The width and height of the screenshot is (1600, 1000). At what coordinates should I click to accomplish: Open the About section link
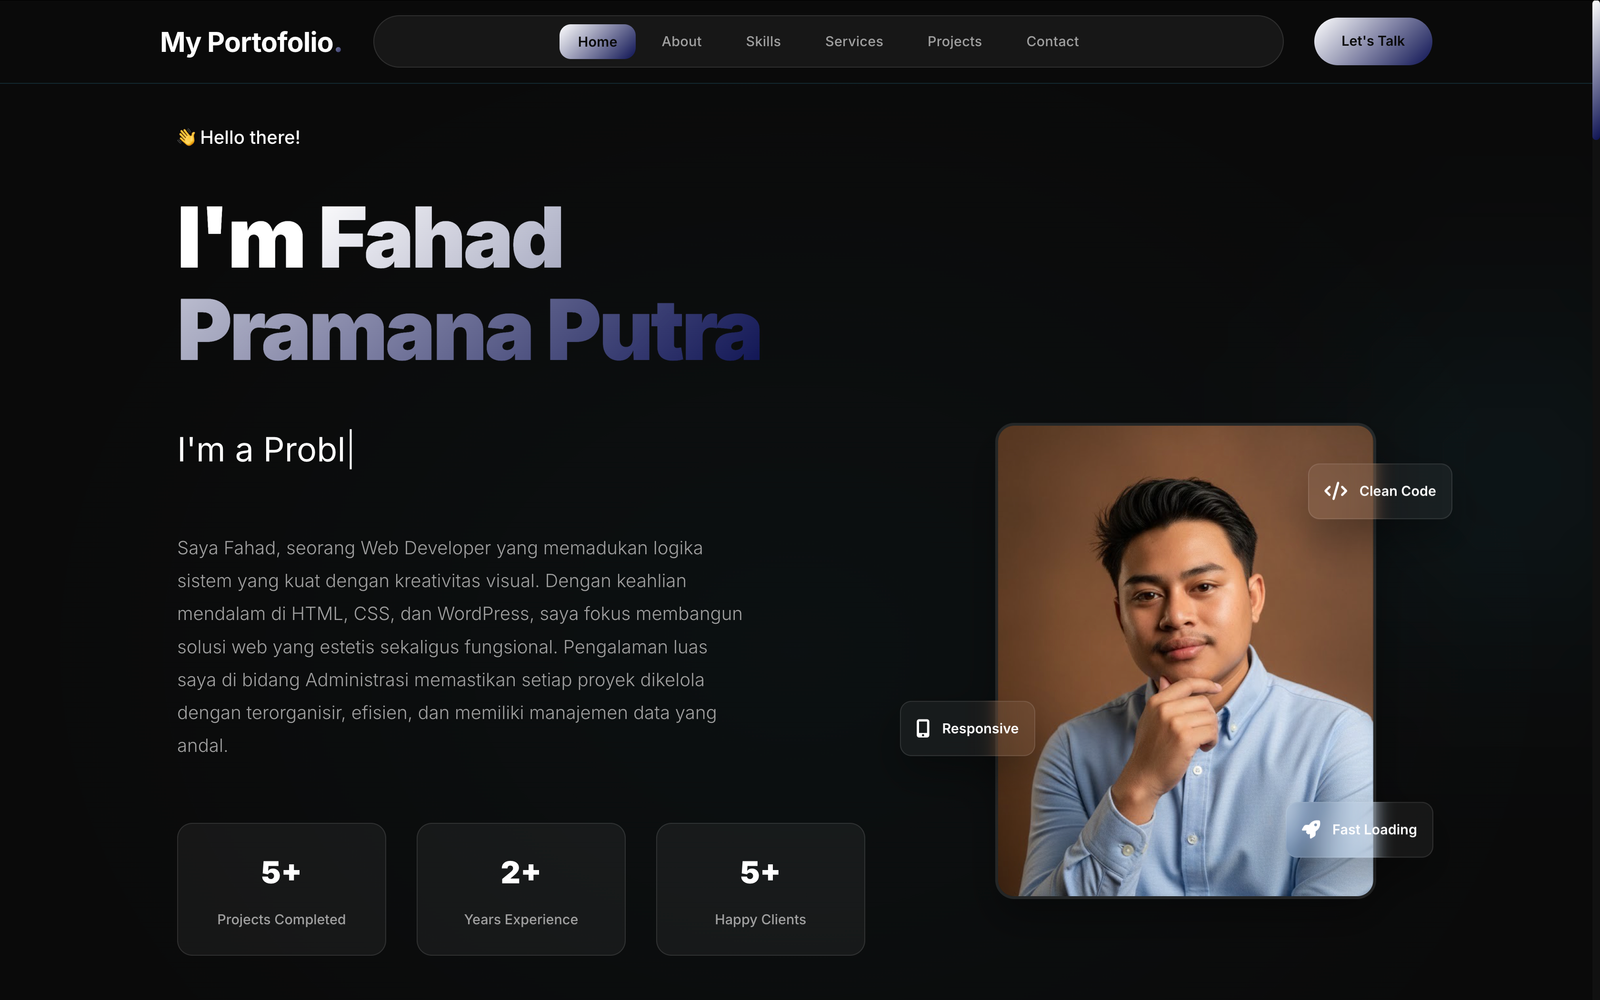coord(681,42)
